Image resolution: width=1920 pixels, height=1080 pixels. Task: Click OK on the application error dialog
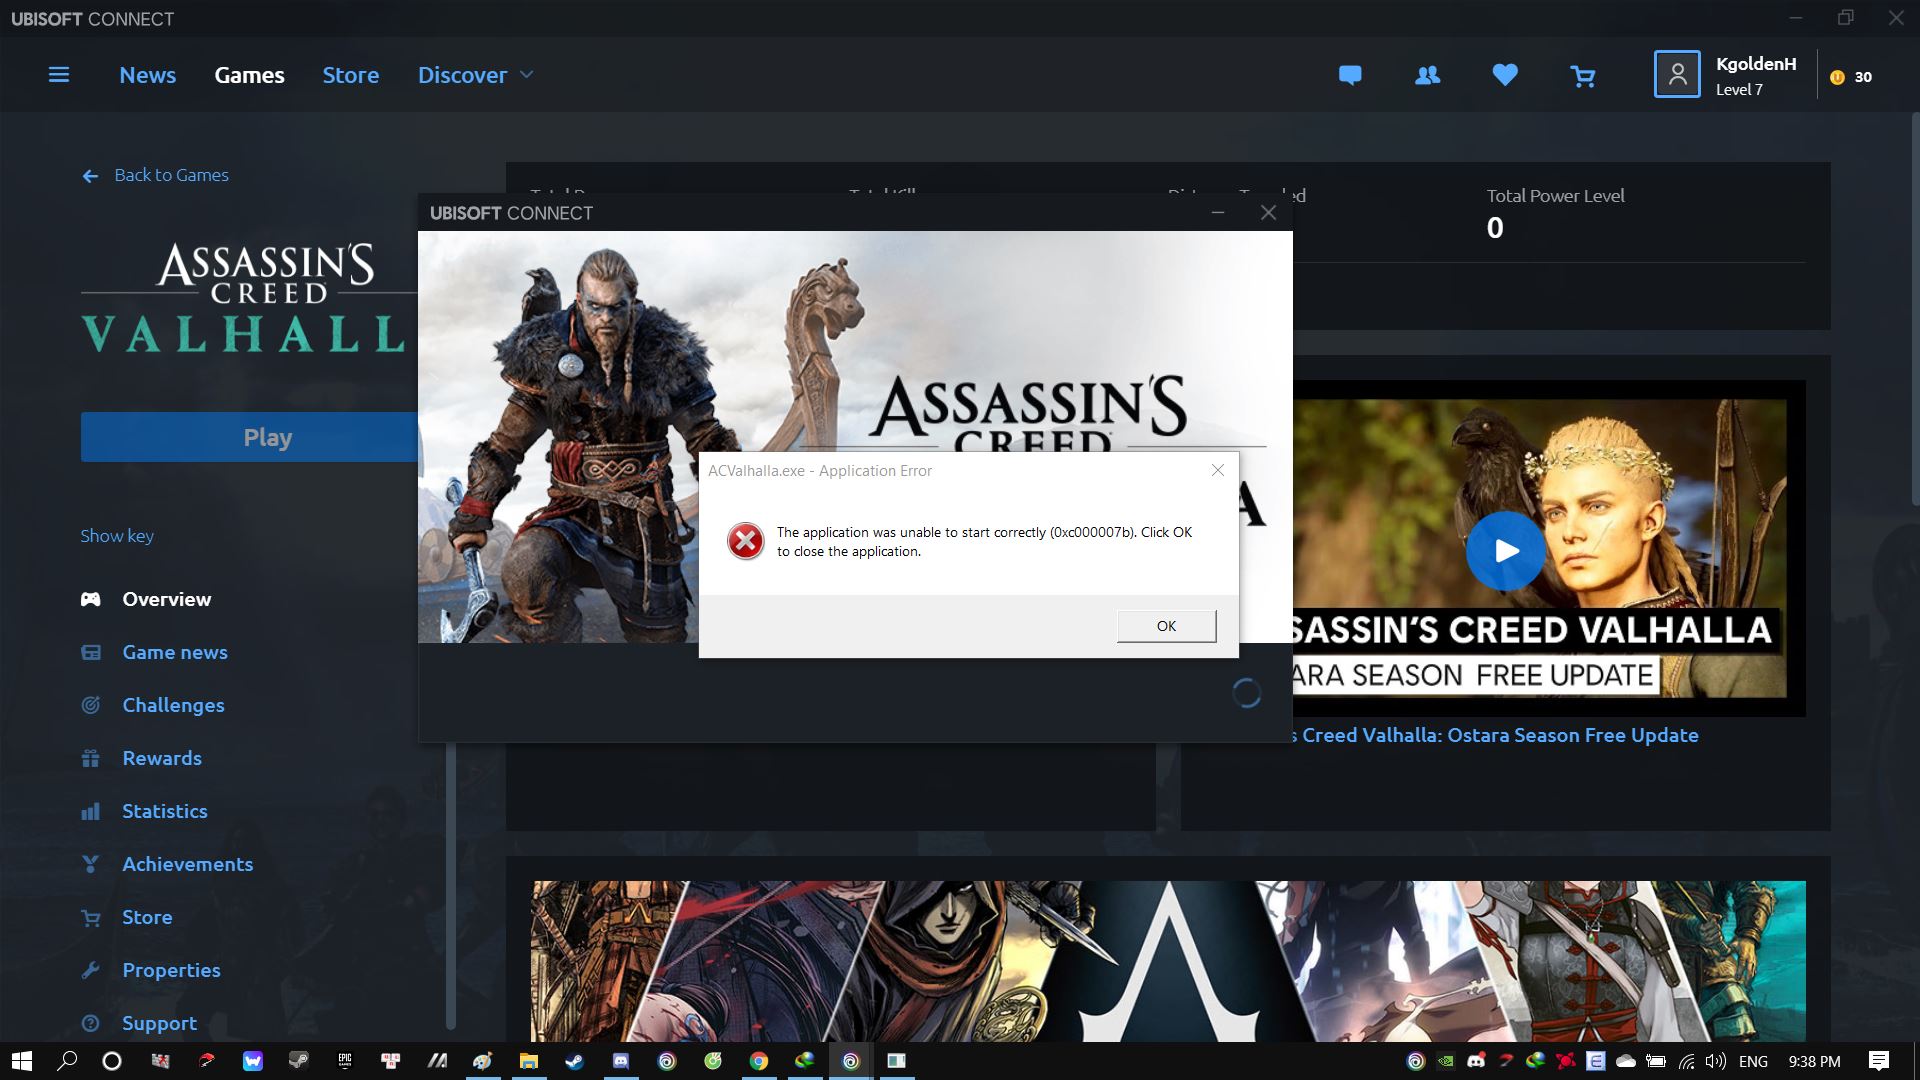(x=1165, y=625)
